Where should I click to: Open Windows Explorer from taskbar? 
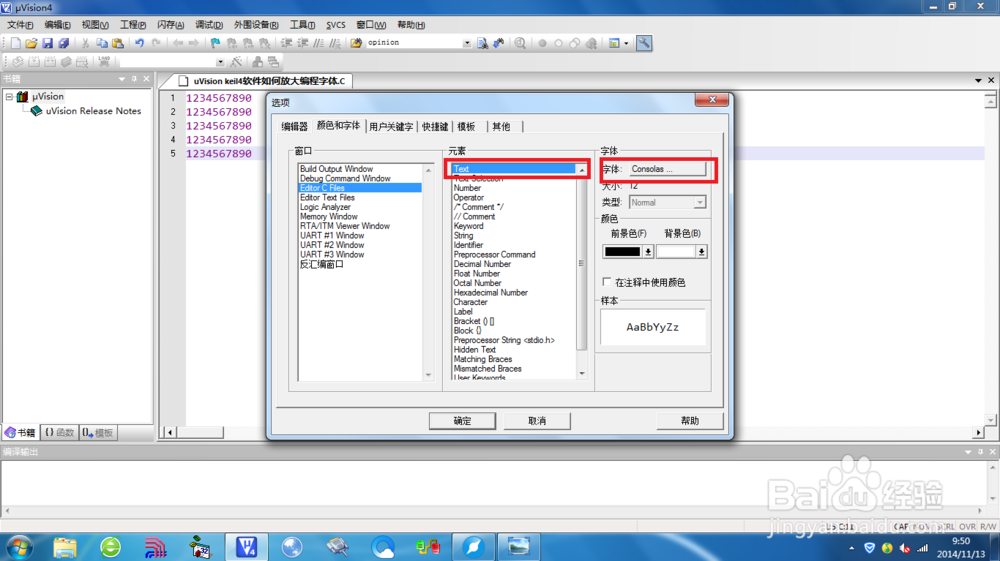[65, 547]
